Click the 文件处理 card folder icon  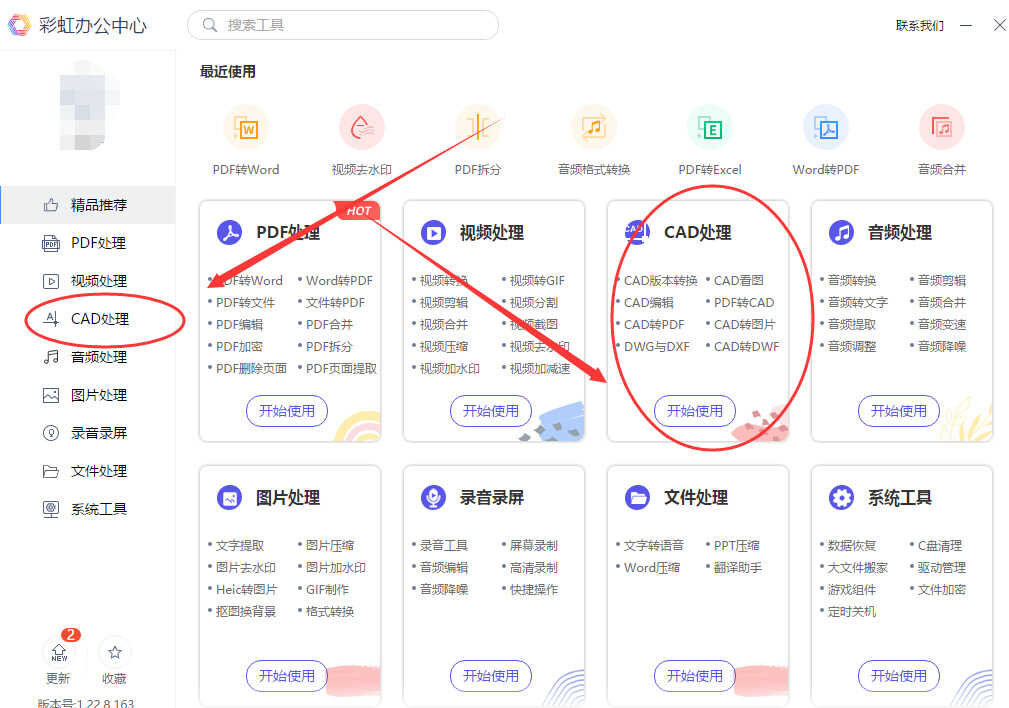[x=637, y=498]
